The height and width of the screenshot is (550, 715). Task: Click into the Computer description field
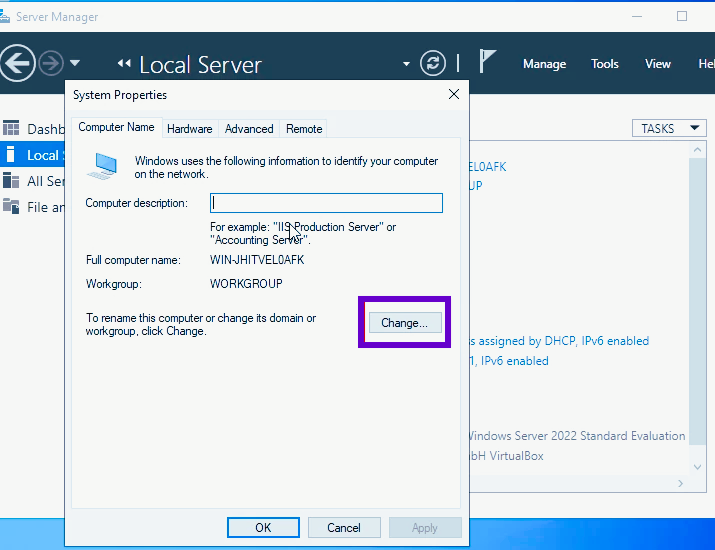pos(326,203)
